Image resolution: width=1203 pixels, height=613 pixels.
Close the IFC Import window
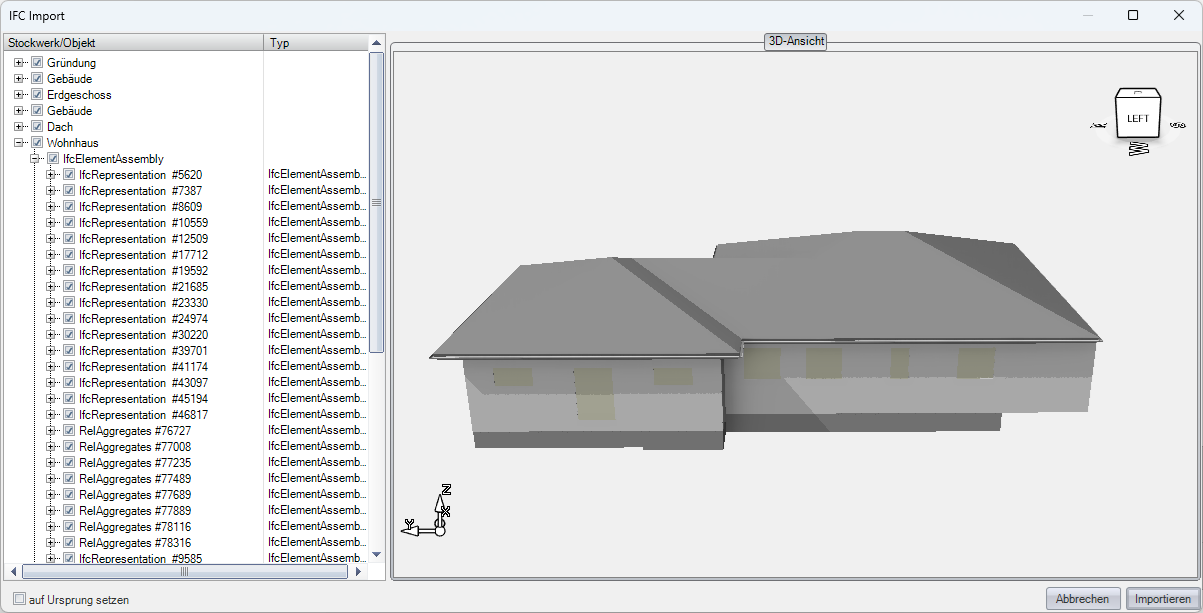coord(1179,15)
